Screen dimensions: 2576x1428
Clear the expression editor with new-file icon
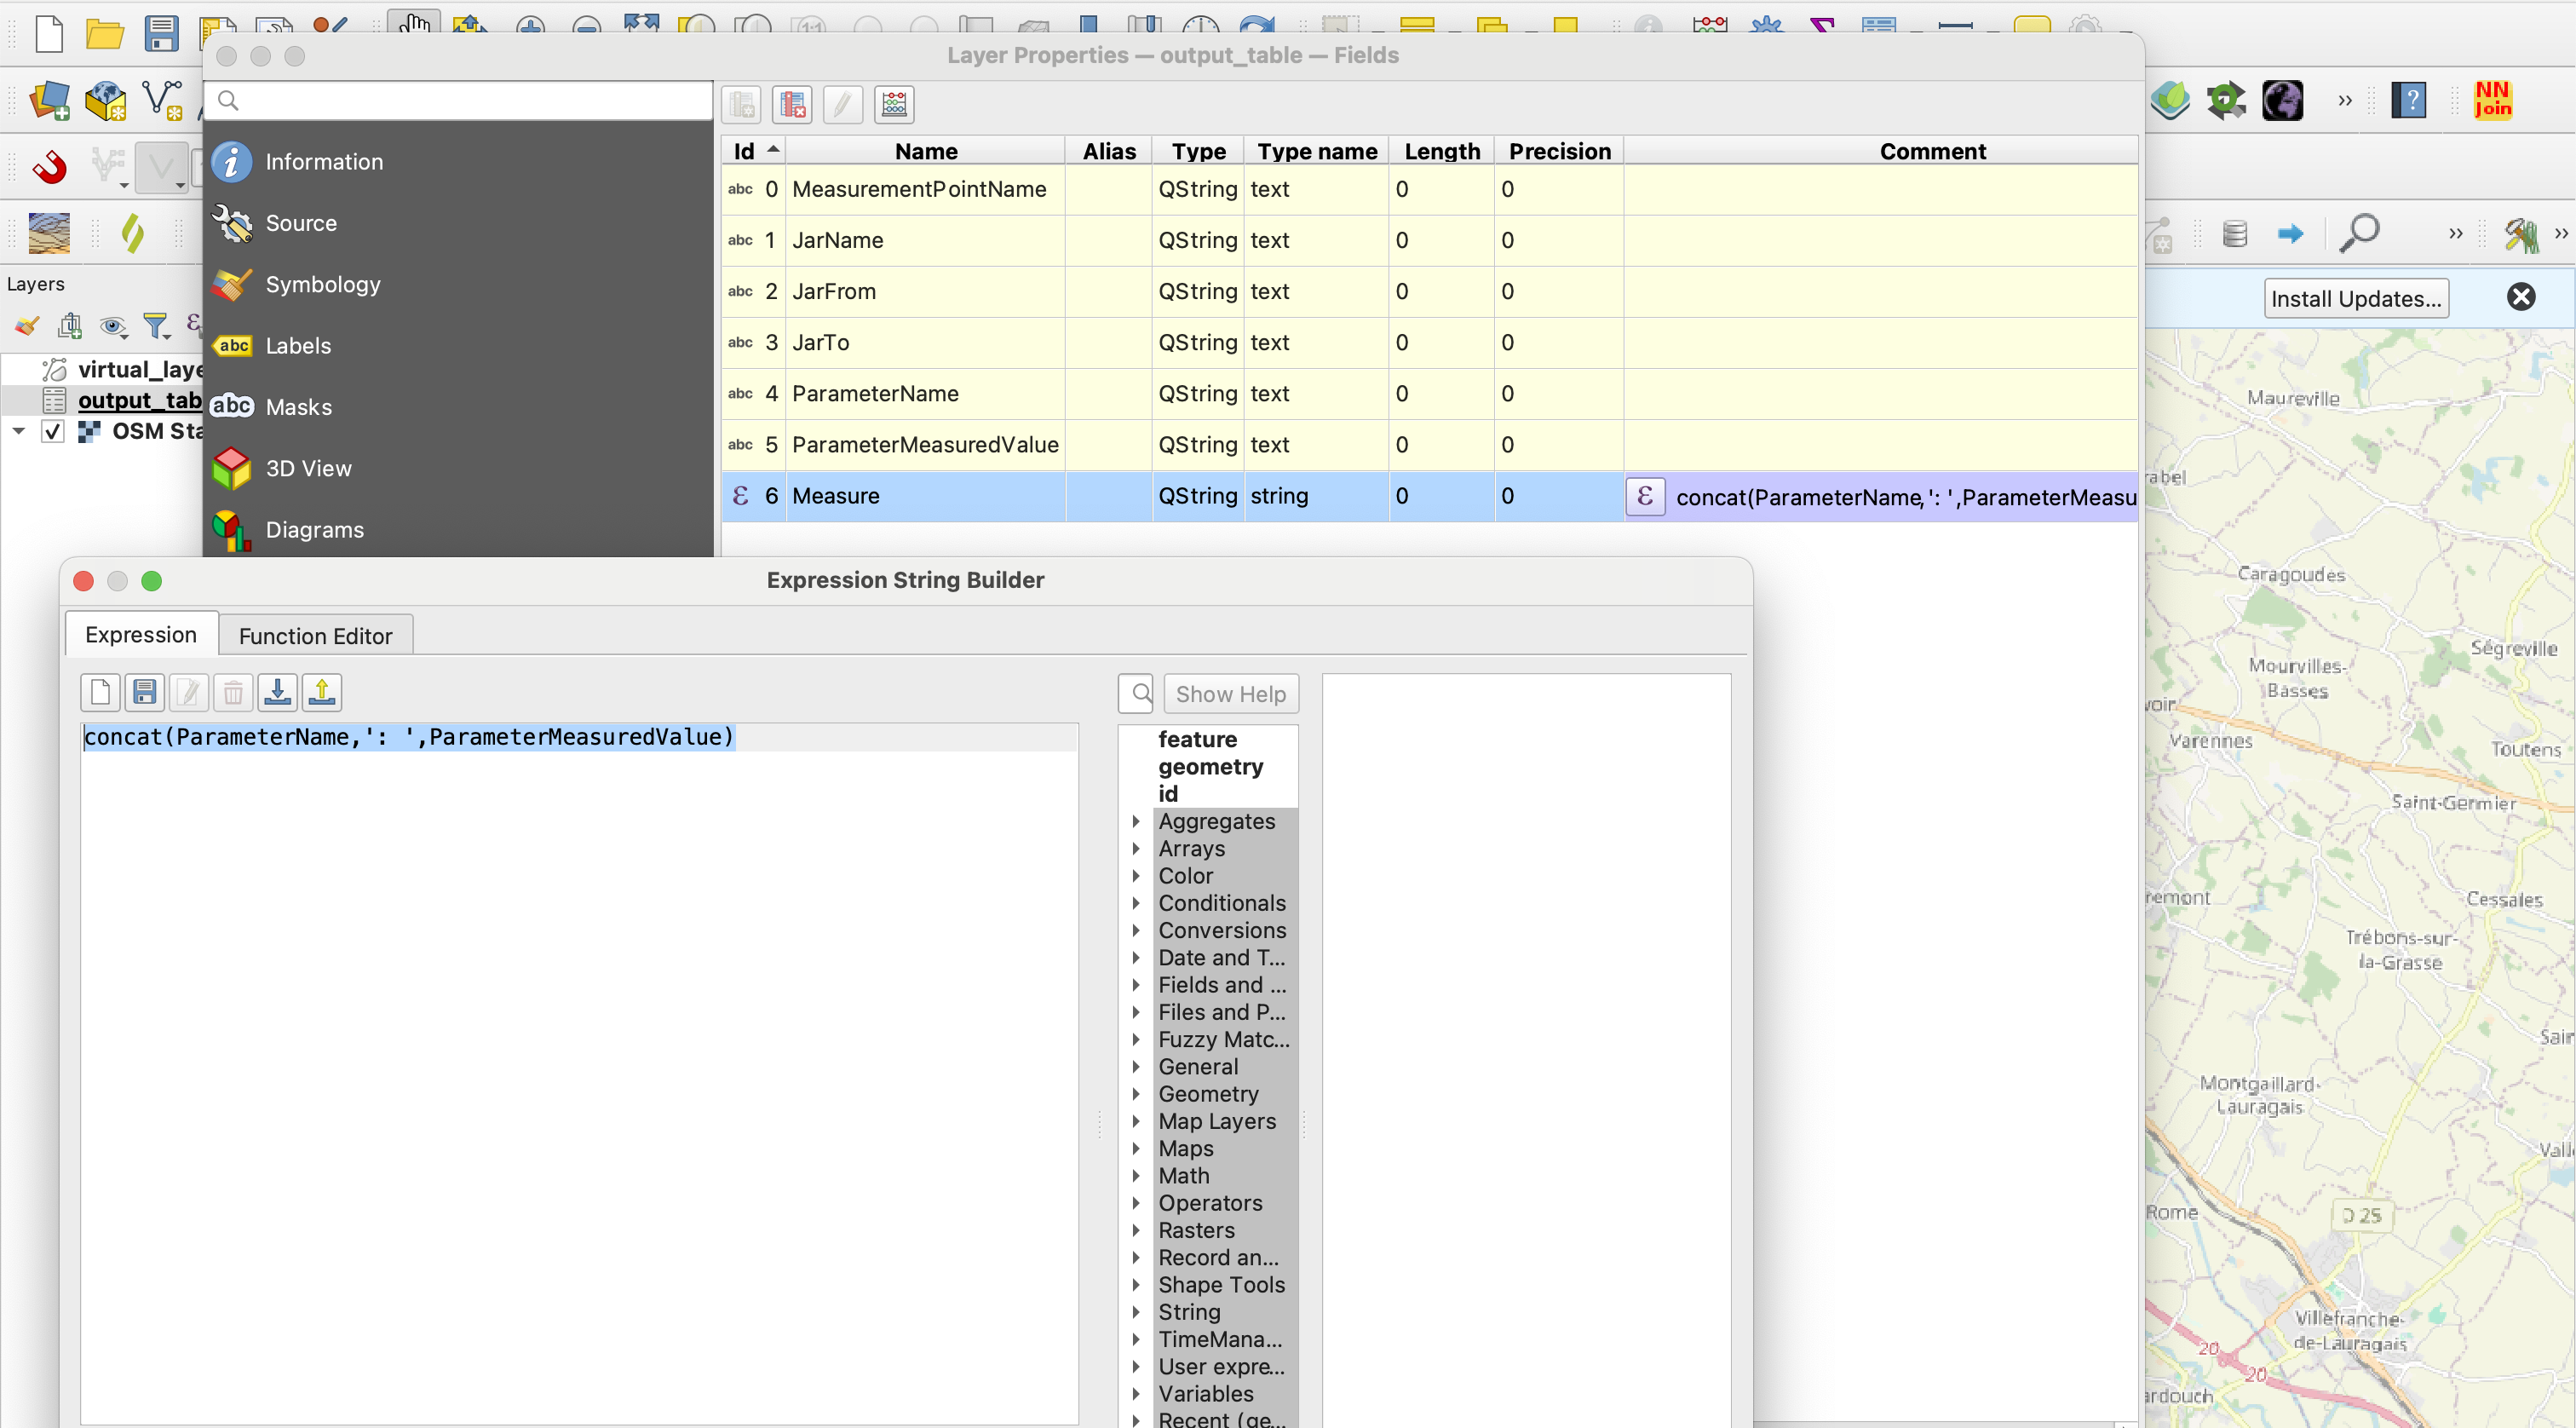[100, 692]
